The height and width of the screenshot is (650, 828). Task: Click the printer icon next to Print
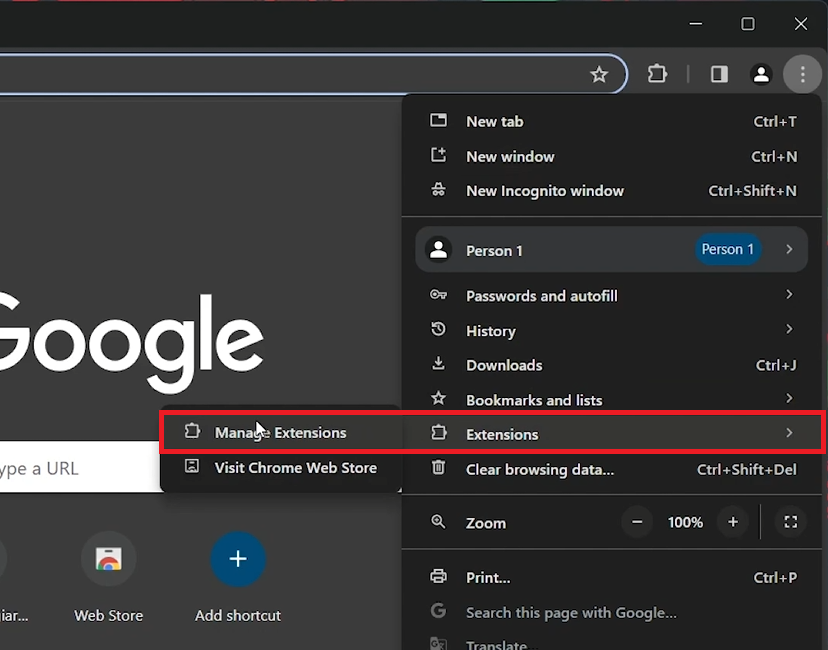[x=438, y=576]
